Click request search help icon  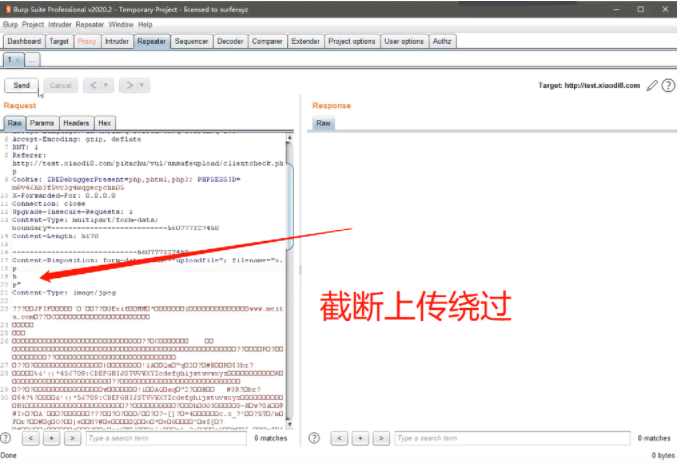(x=7, y=438)
